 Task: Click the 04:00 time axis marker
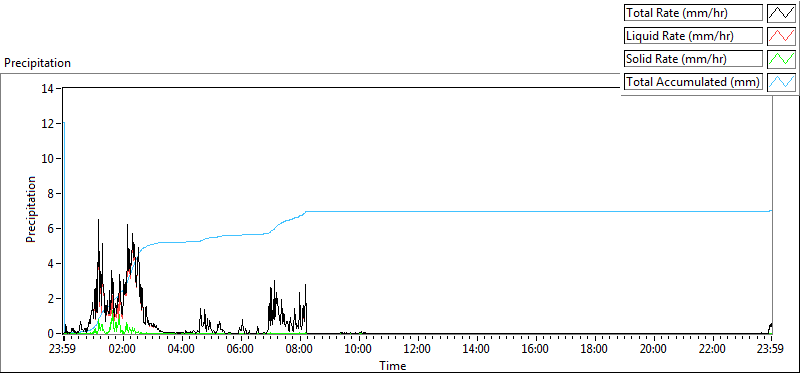[x=182, y=349]
